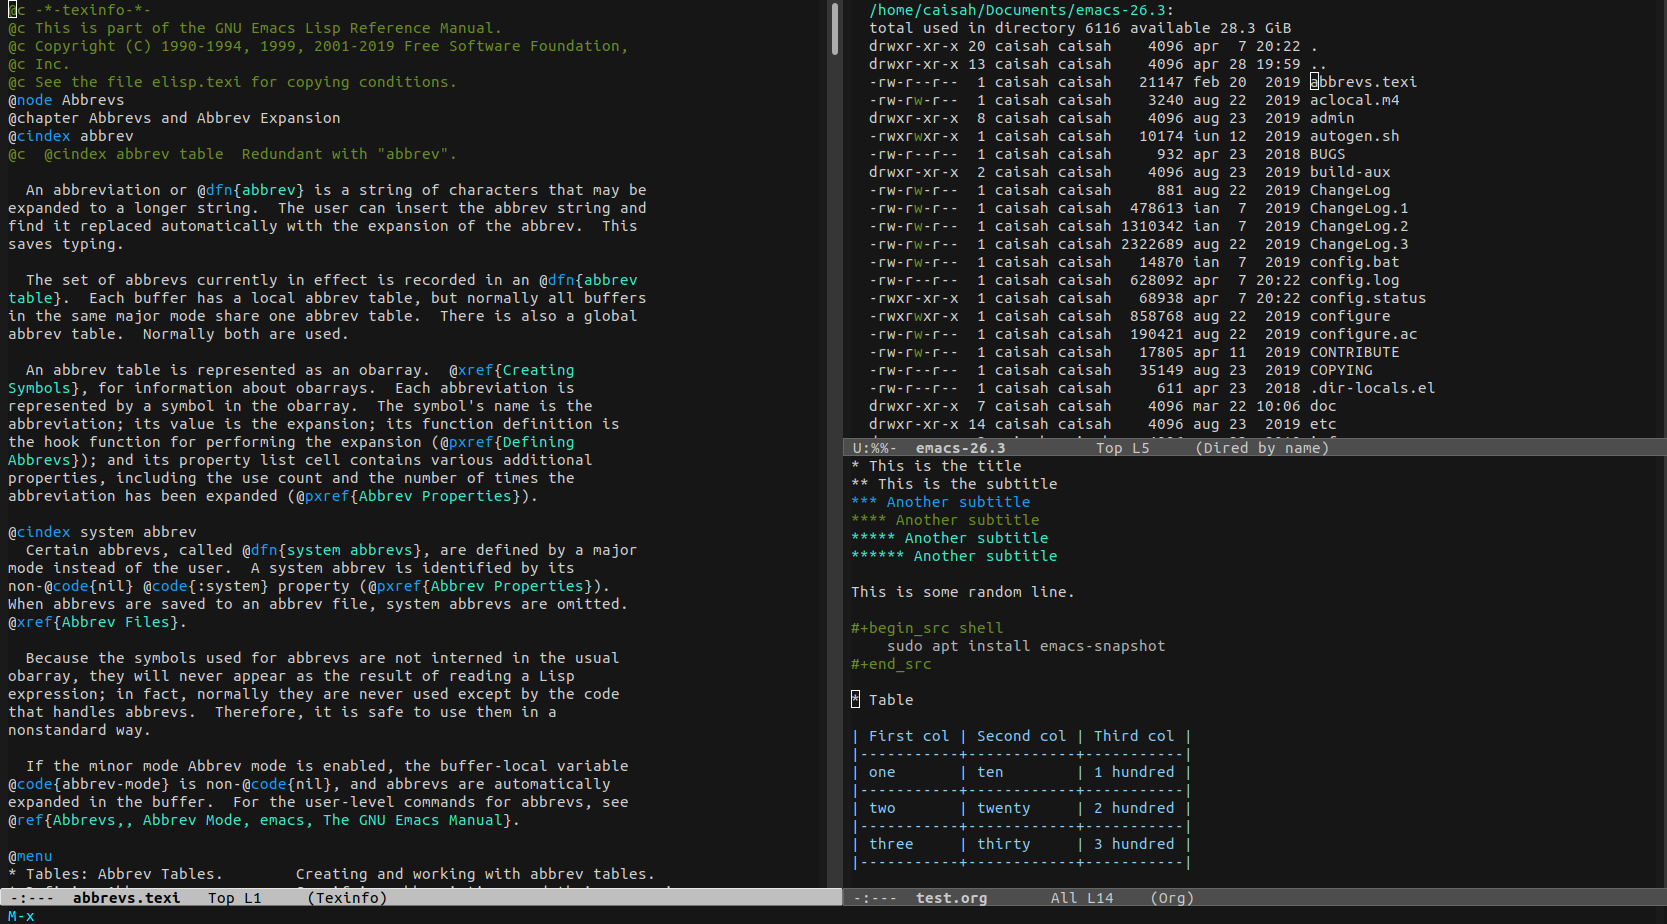Fold the '***** Another subtitle' heading
The image size is (1667, 924).
point(949,538)
